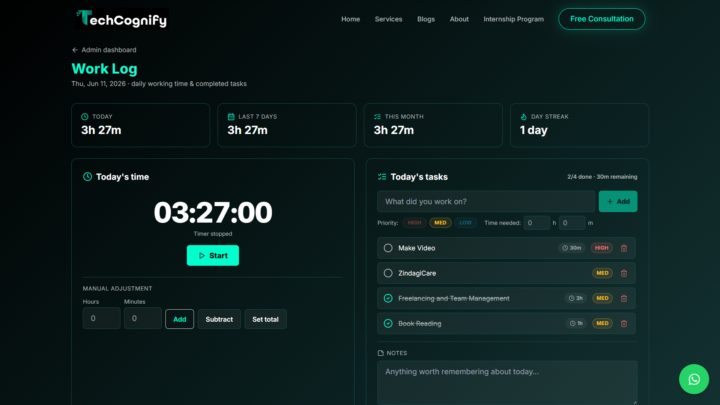Click trash icon for ZindagiCare task
The width and height of the screenshot is (720, 405).
coord(624,273)
